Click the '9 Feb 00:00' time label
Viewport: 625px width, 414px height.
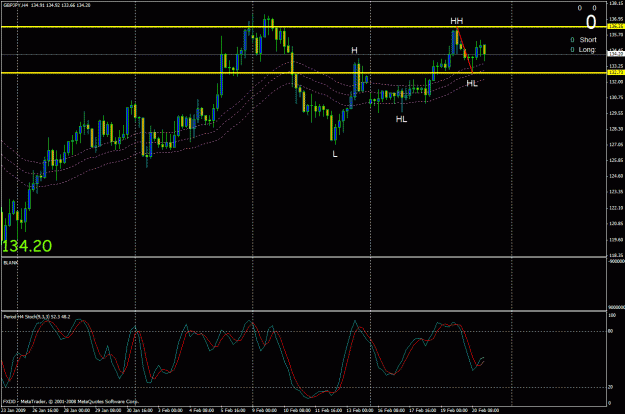point(265,410)
